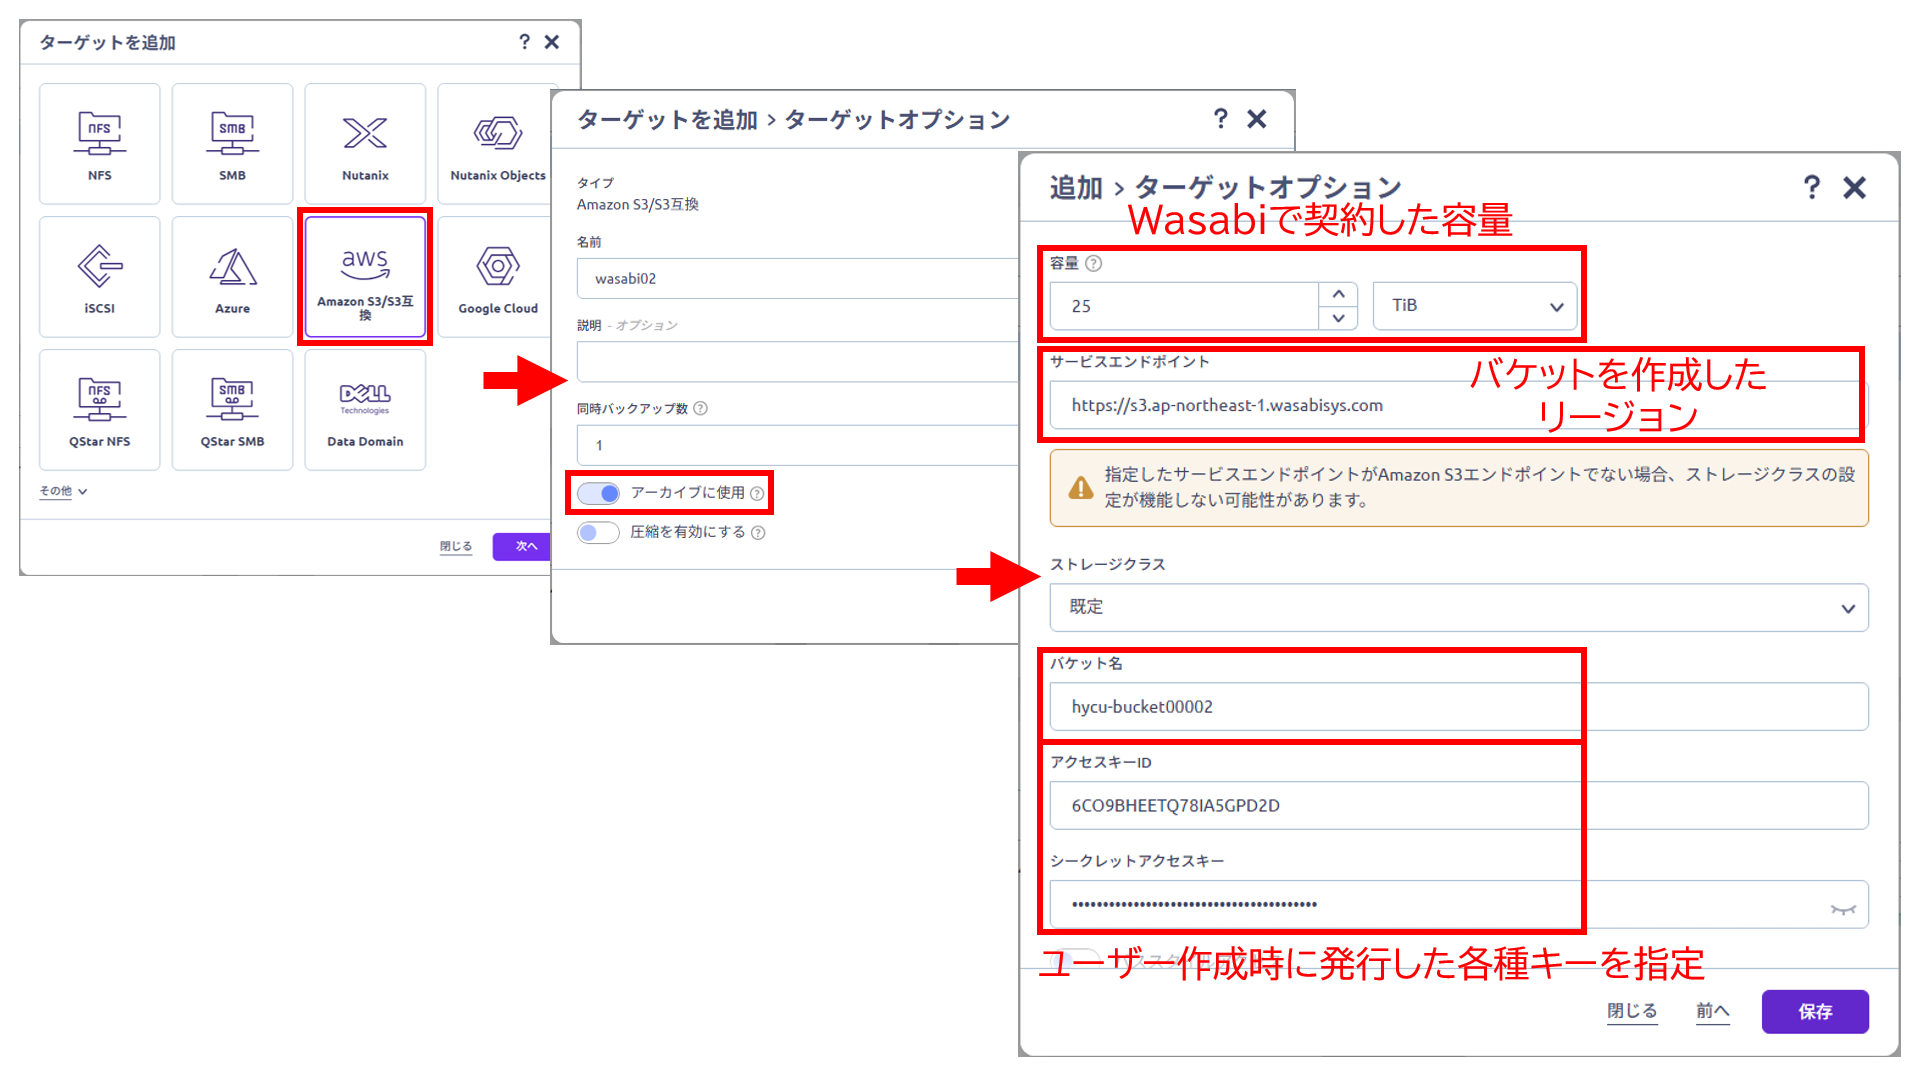Choose the Azure target tile
The height and width of the screenshot is (1080, 1920).
click(x=232, y=276)
